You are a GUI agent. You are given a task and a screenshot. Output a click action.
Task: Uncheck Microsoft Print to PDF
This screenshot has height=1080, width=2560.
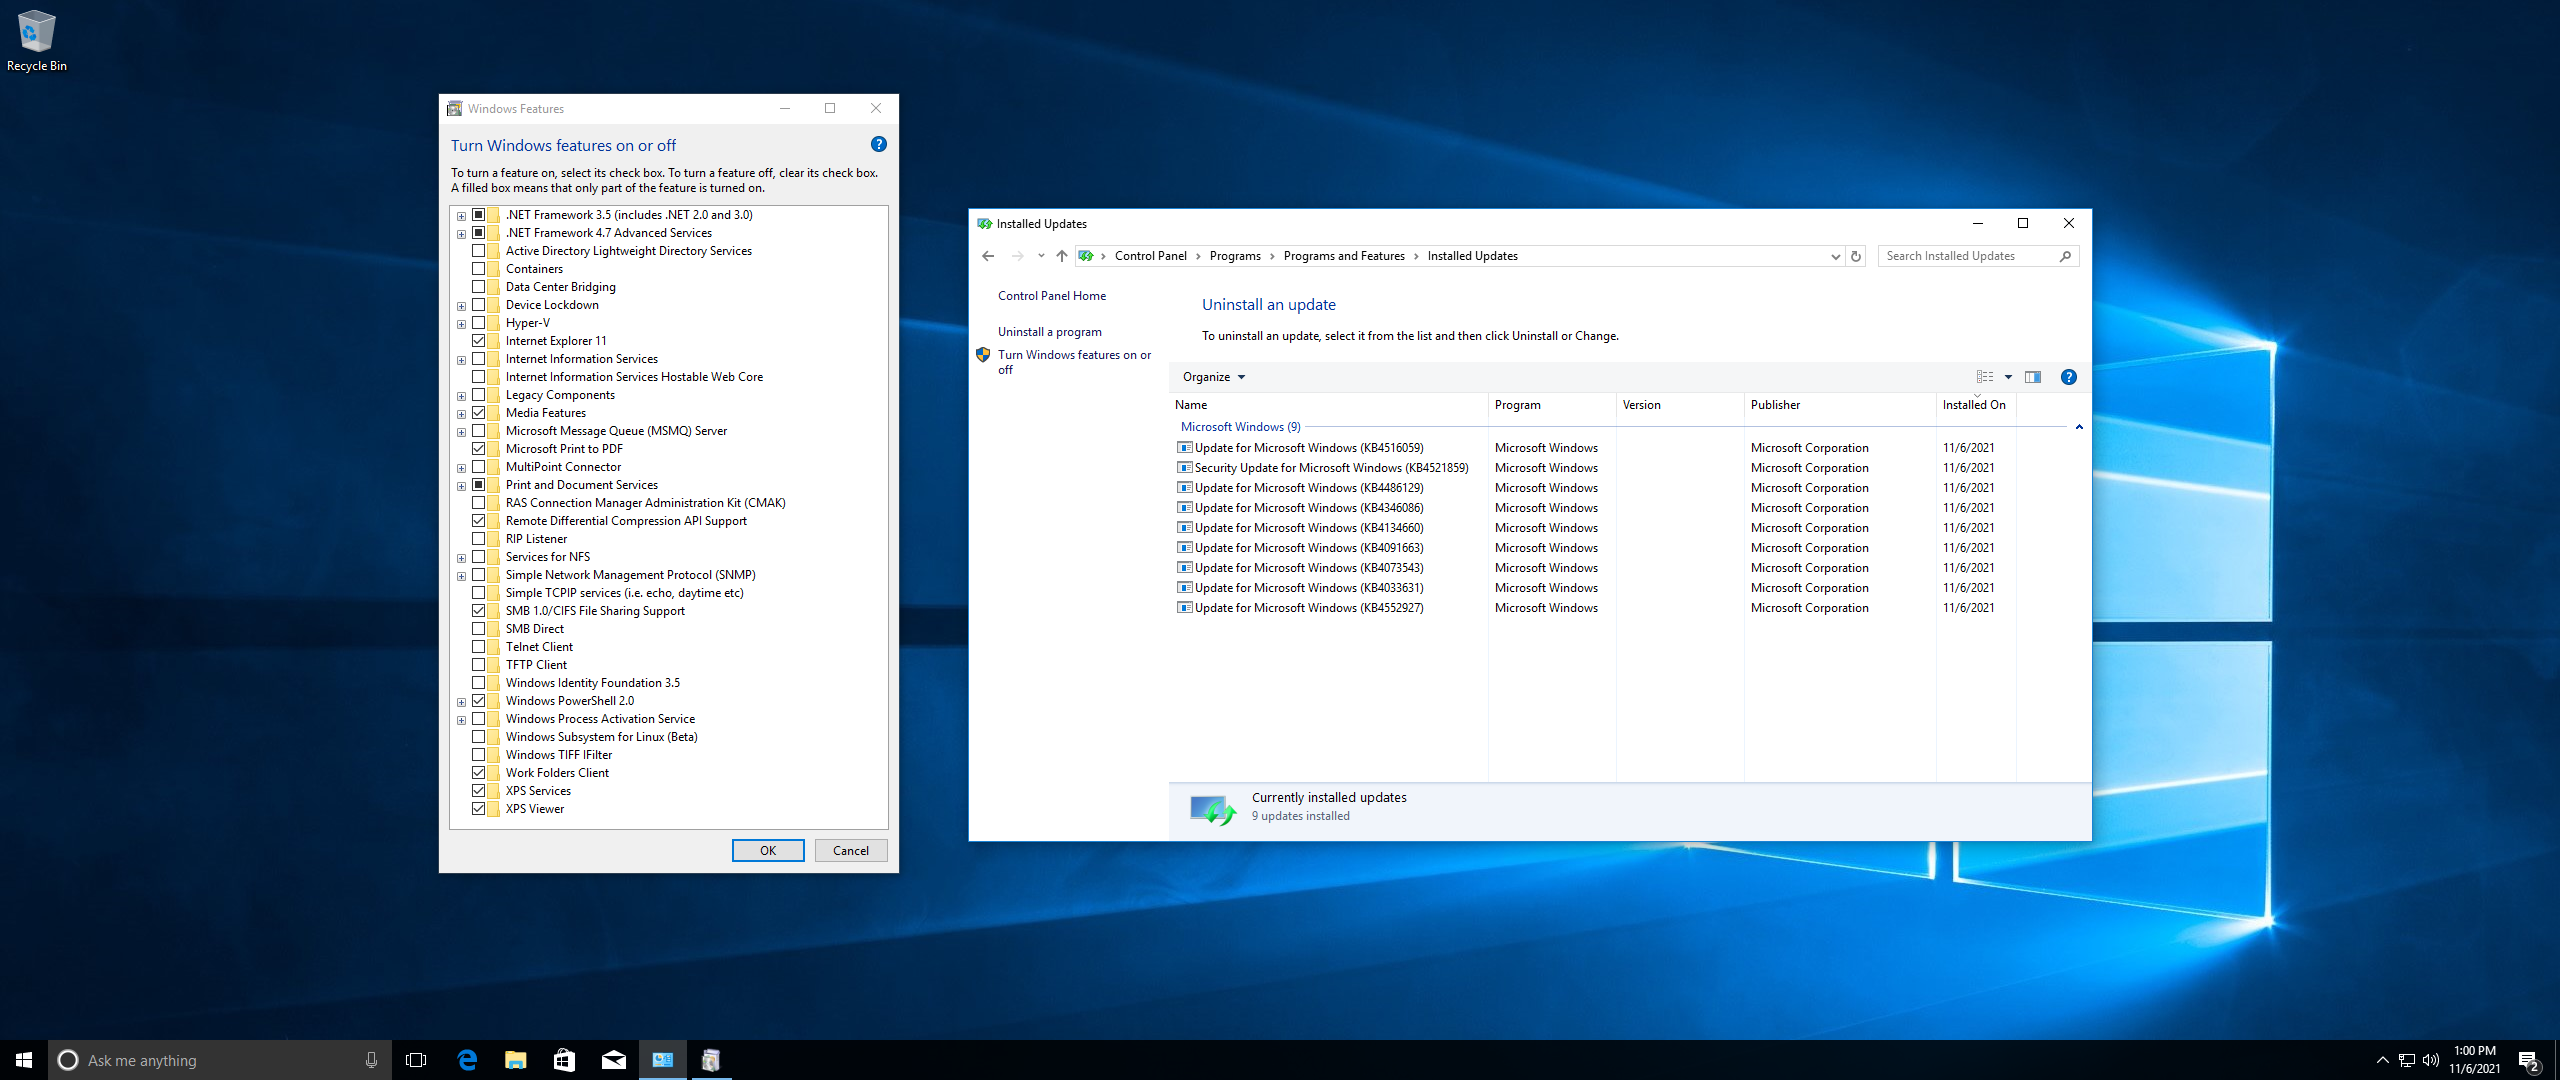pyautogui.click(x=479, y=449)
